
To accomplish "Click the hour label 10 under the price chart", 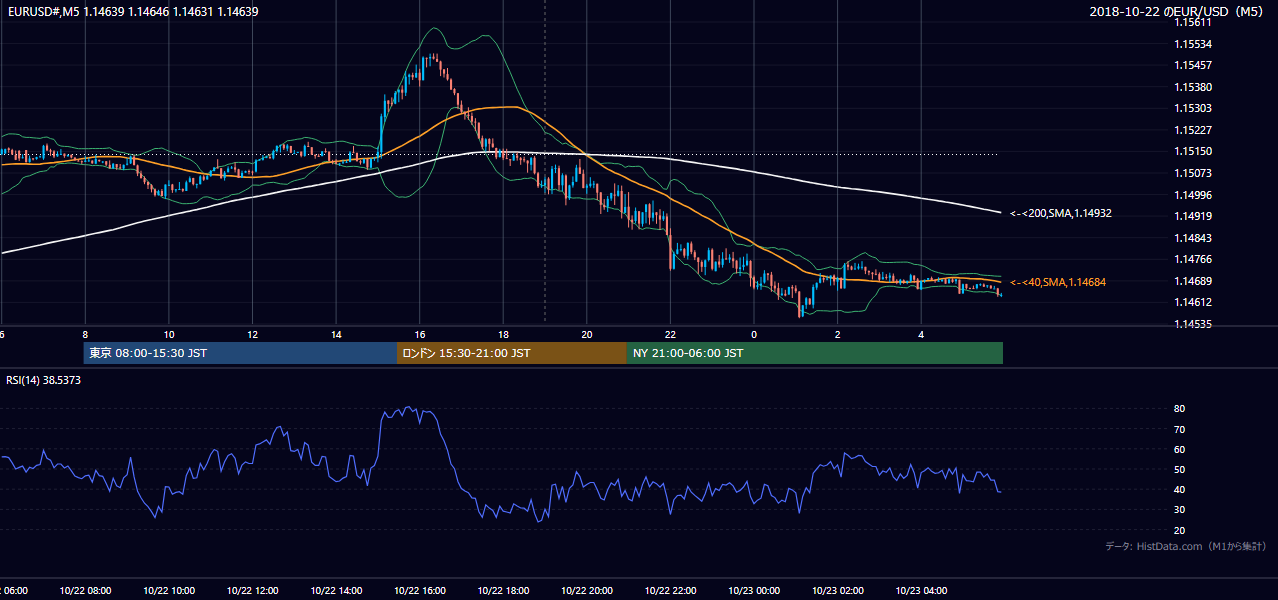I will click(169, 334).
